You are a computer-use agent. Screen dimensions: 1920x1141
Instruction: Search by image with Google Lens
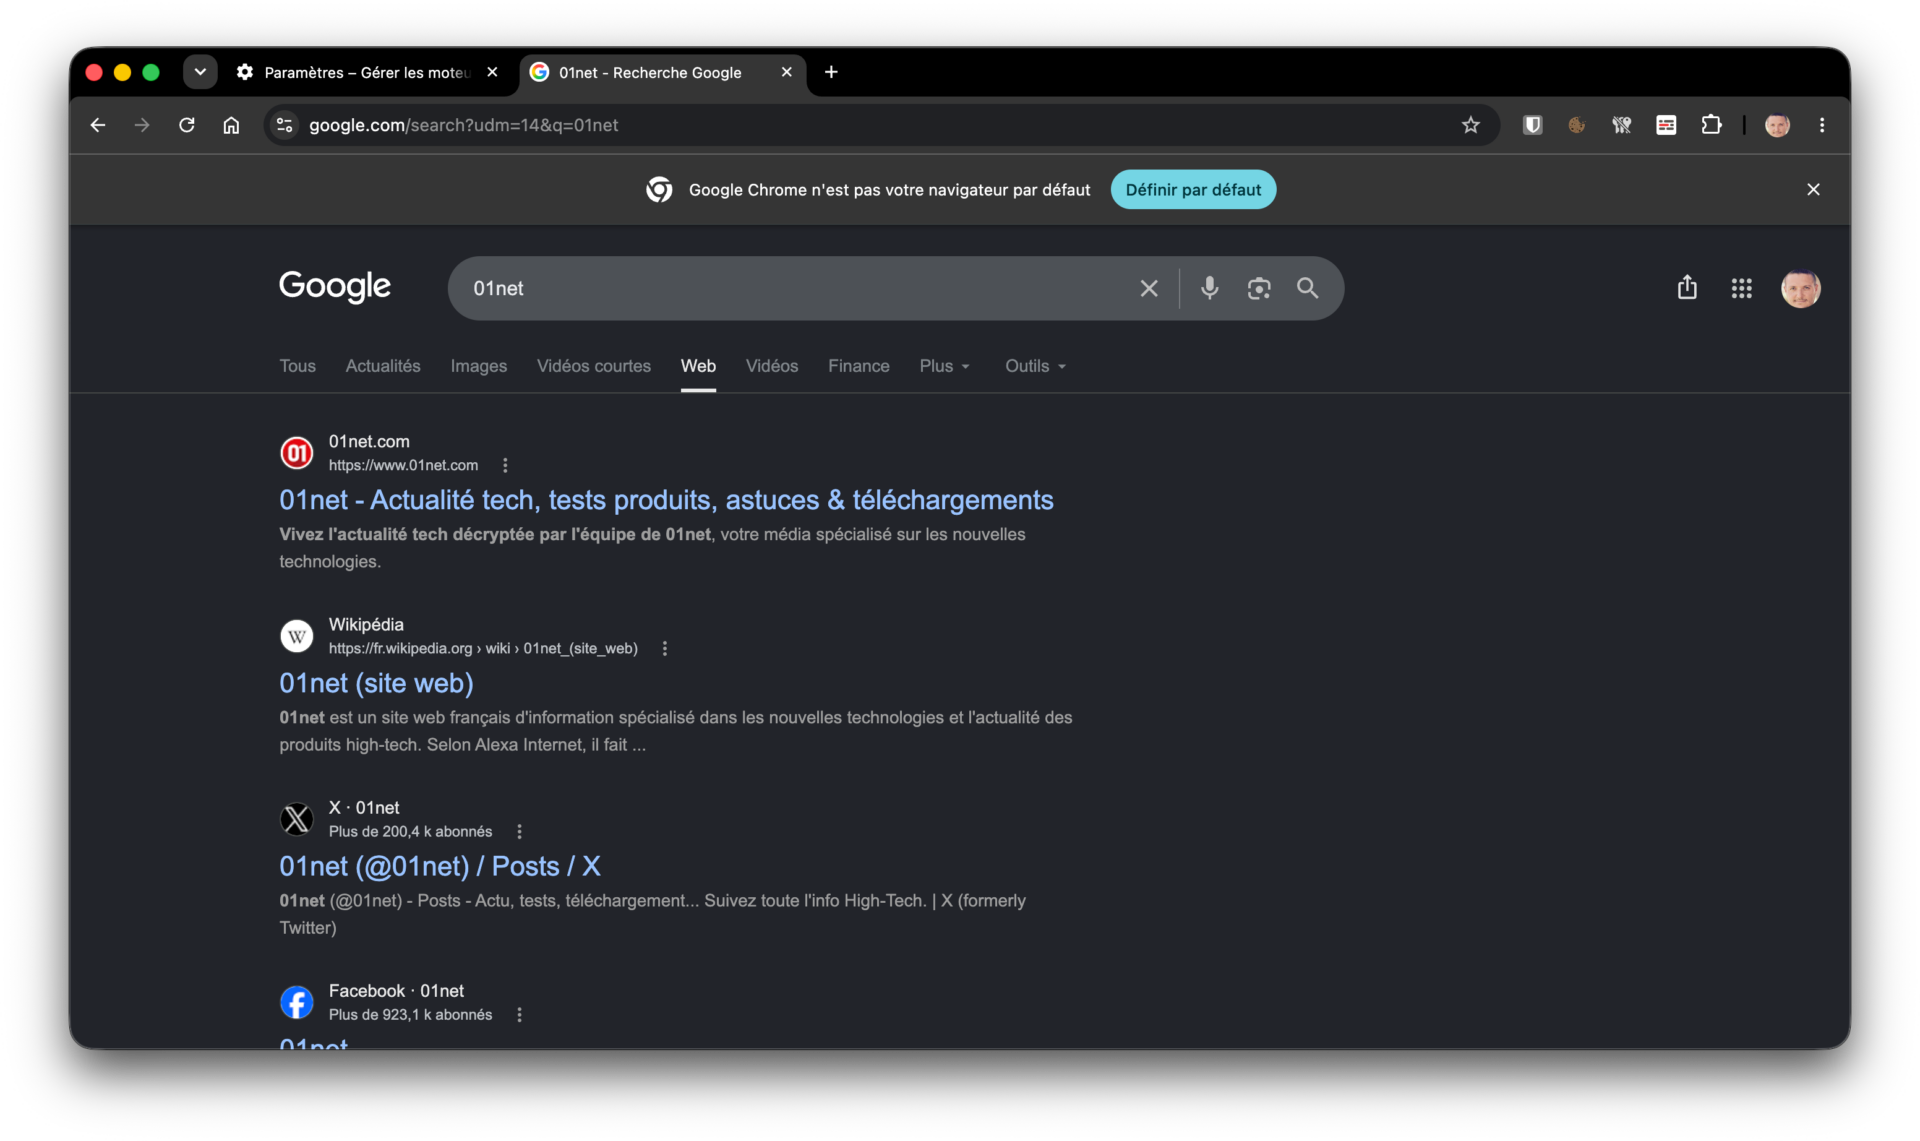1259,288
